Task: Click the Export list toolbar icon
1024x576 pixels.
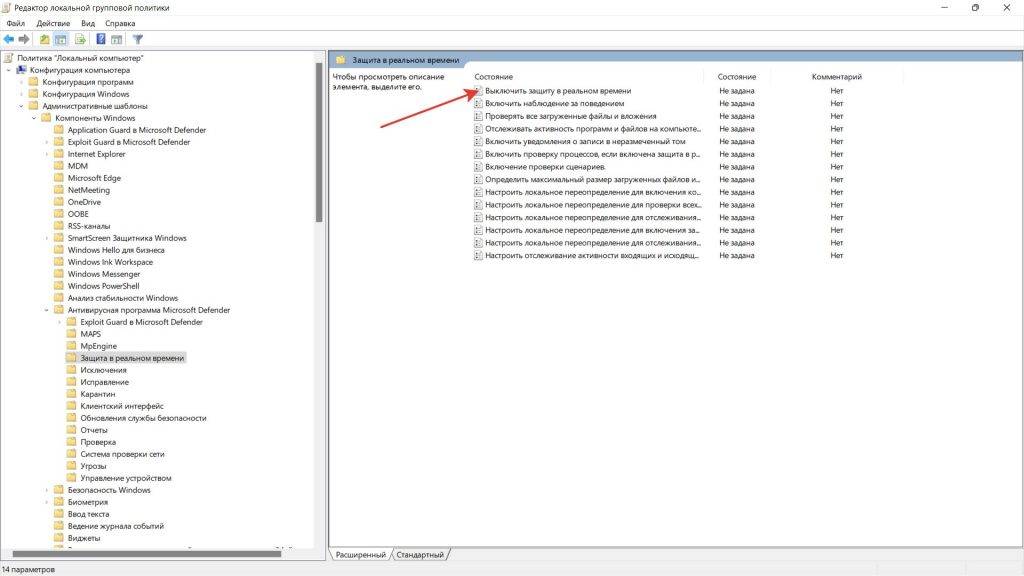Action: coord(78,39)
